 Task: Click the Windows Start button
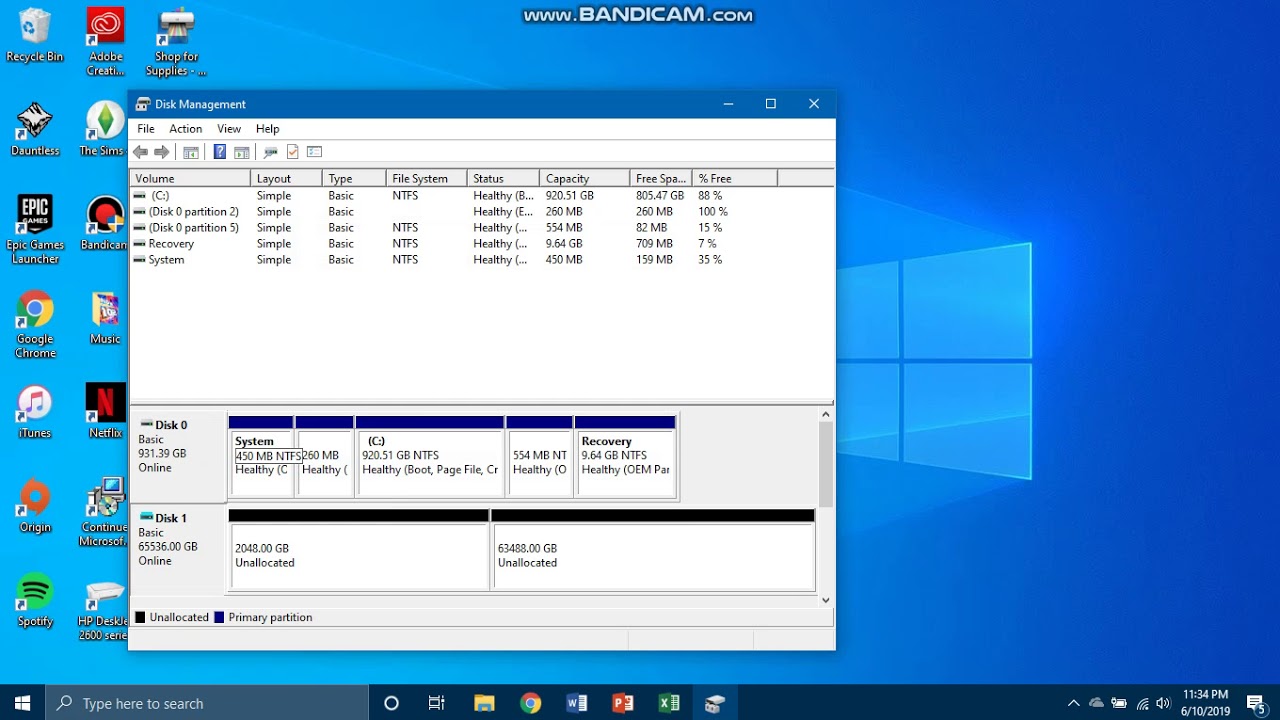click(23, 703)
